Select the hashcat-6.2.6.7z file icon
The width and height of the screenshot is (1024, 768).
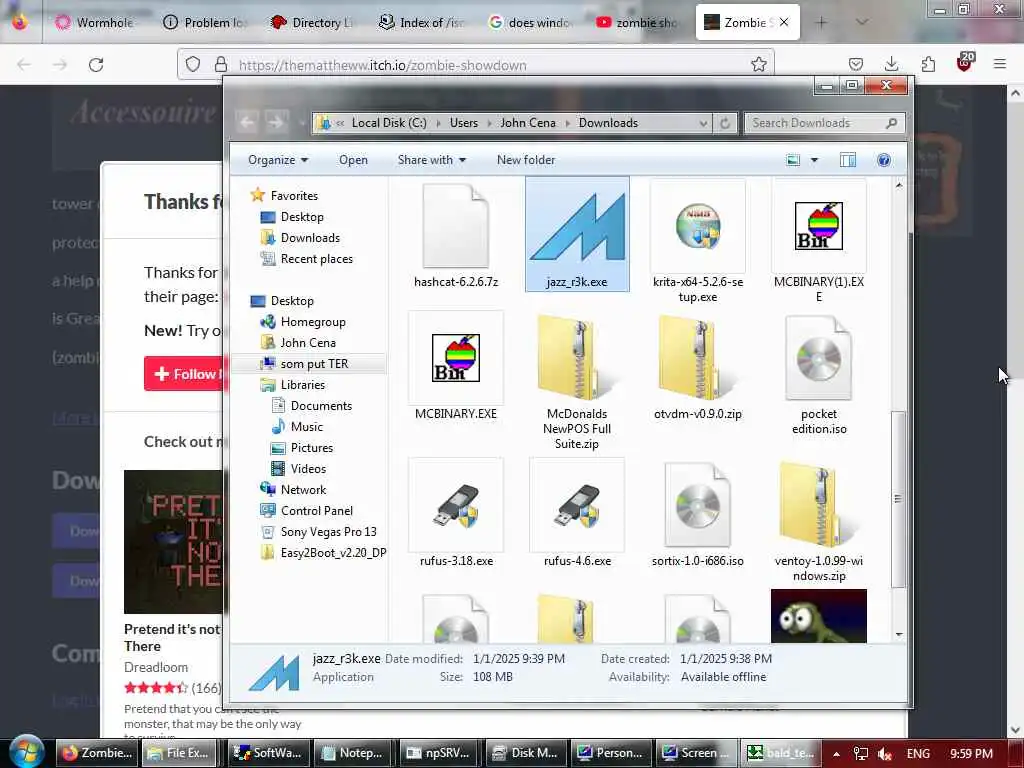(x=455, y=226)
